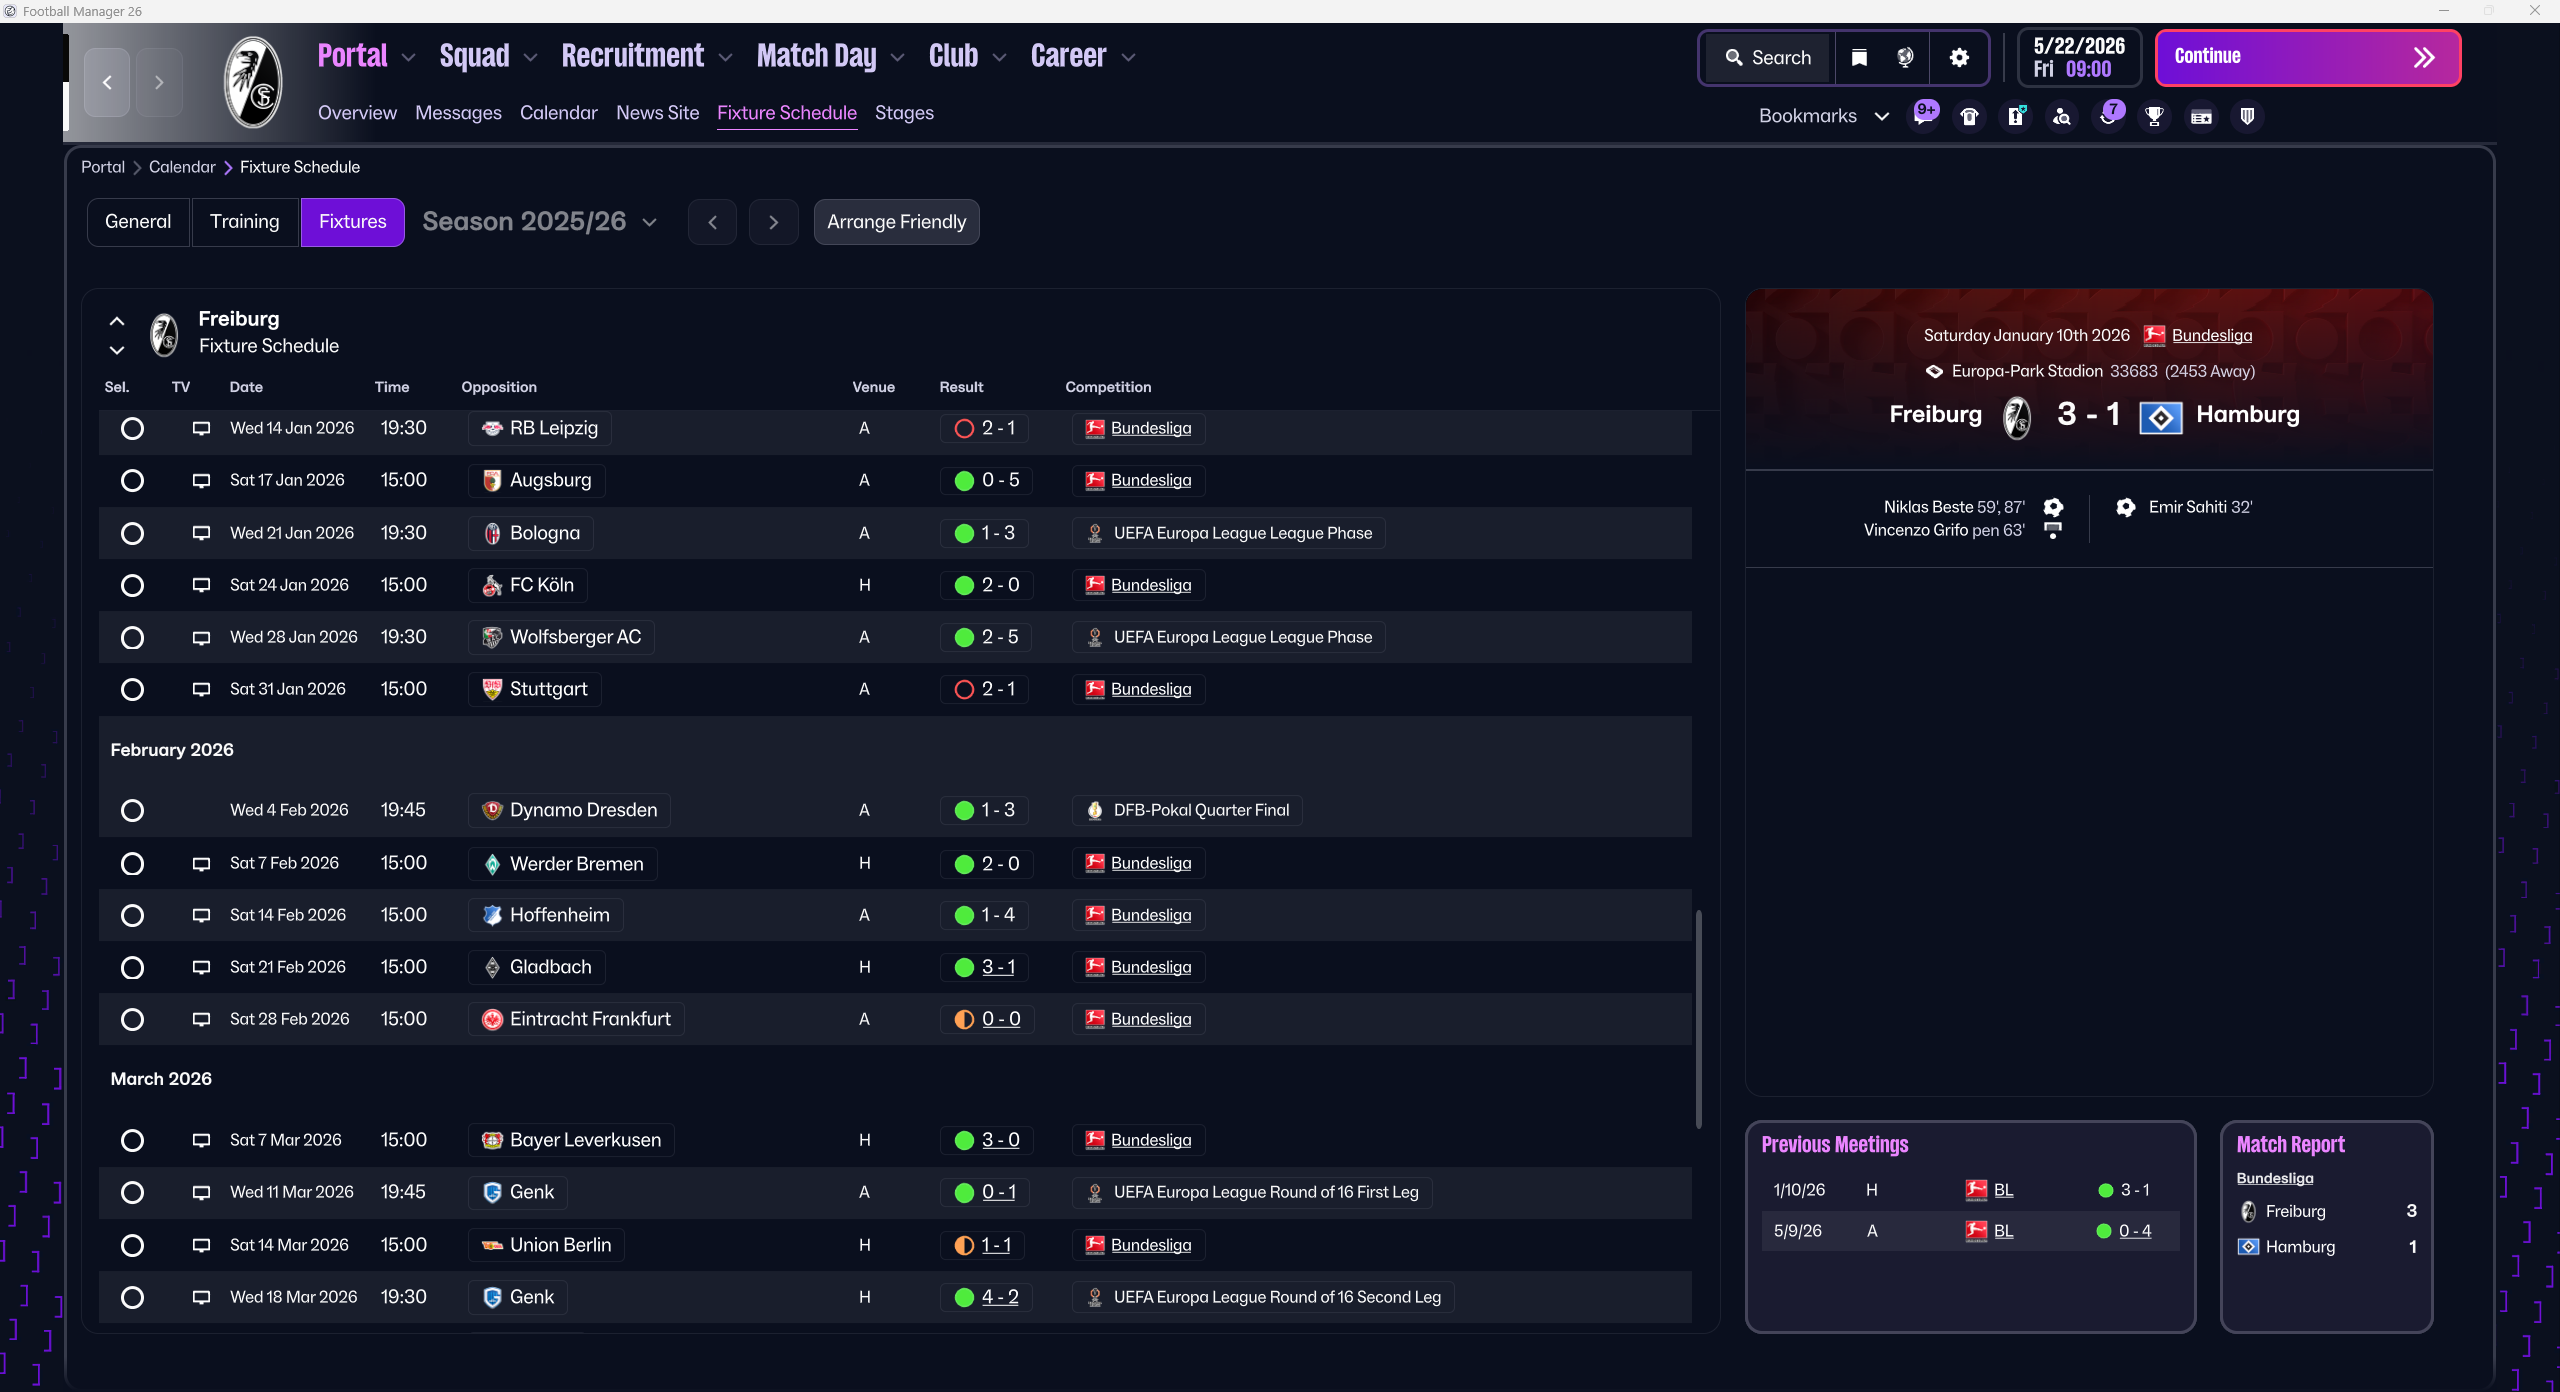This screenshot has height=1392, width=2560.
Task: Open the player search scouting icon
Action: tap(2061, 117)
